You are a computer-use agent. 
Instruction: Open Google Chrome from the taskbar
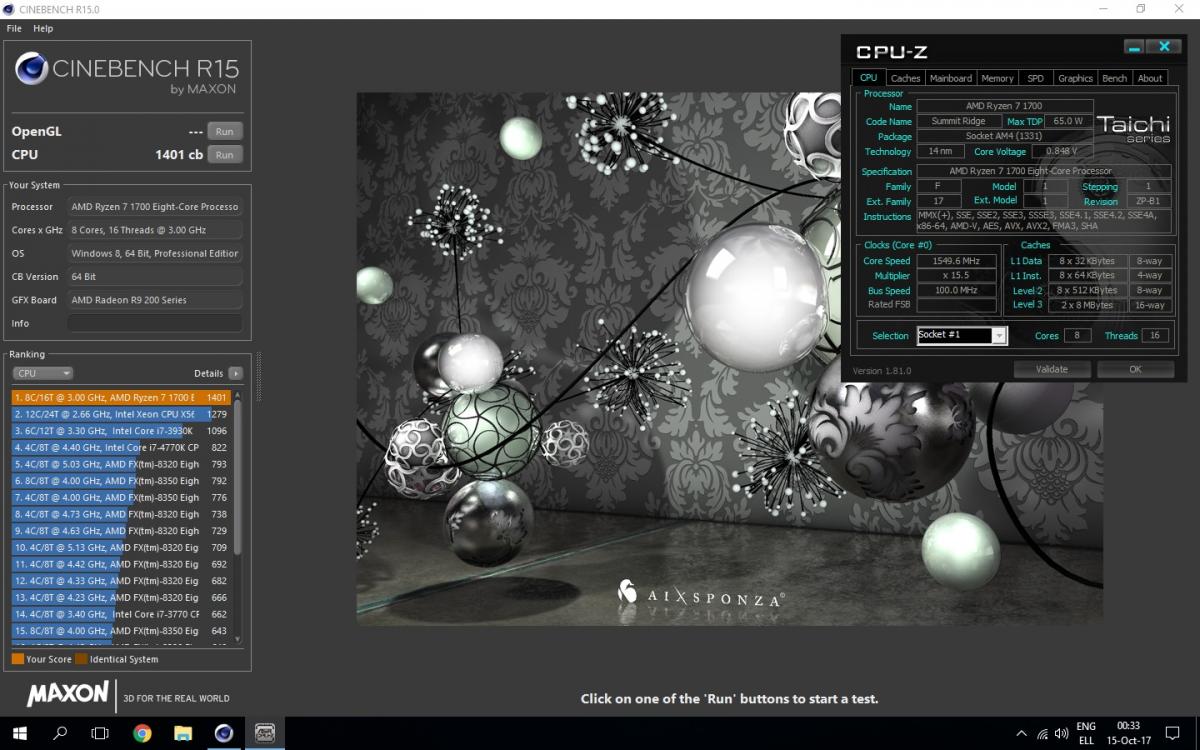[142, 733]
